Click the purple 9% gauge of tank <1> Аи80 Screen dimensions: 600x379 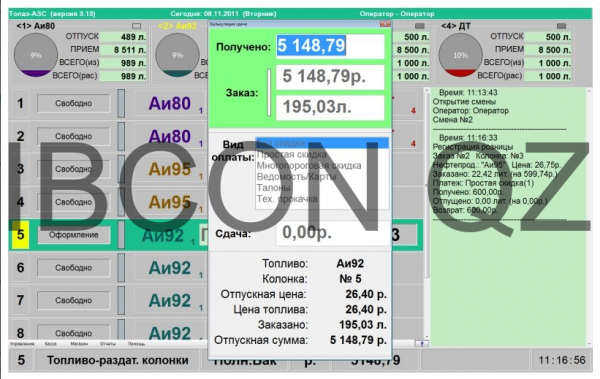click(36, 55)
